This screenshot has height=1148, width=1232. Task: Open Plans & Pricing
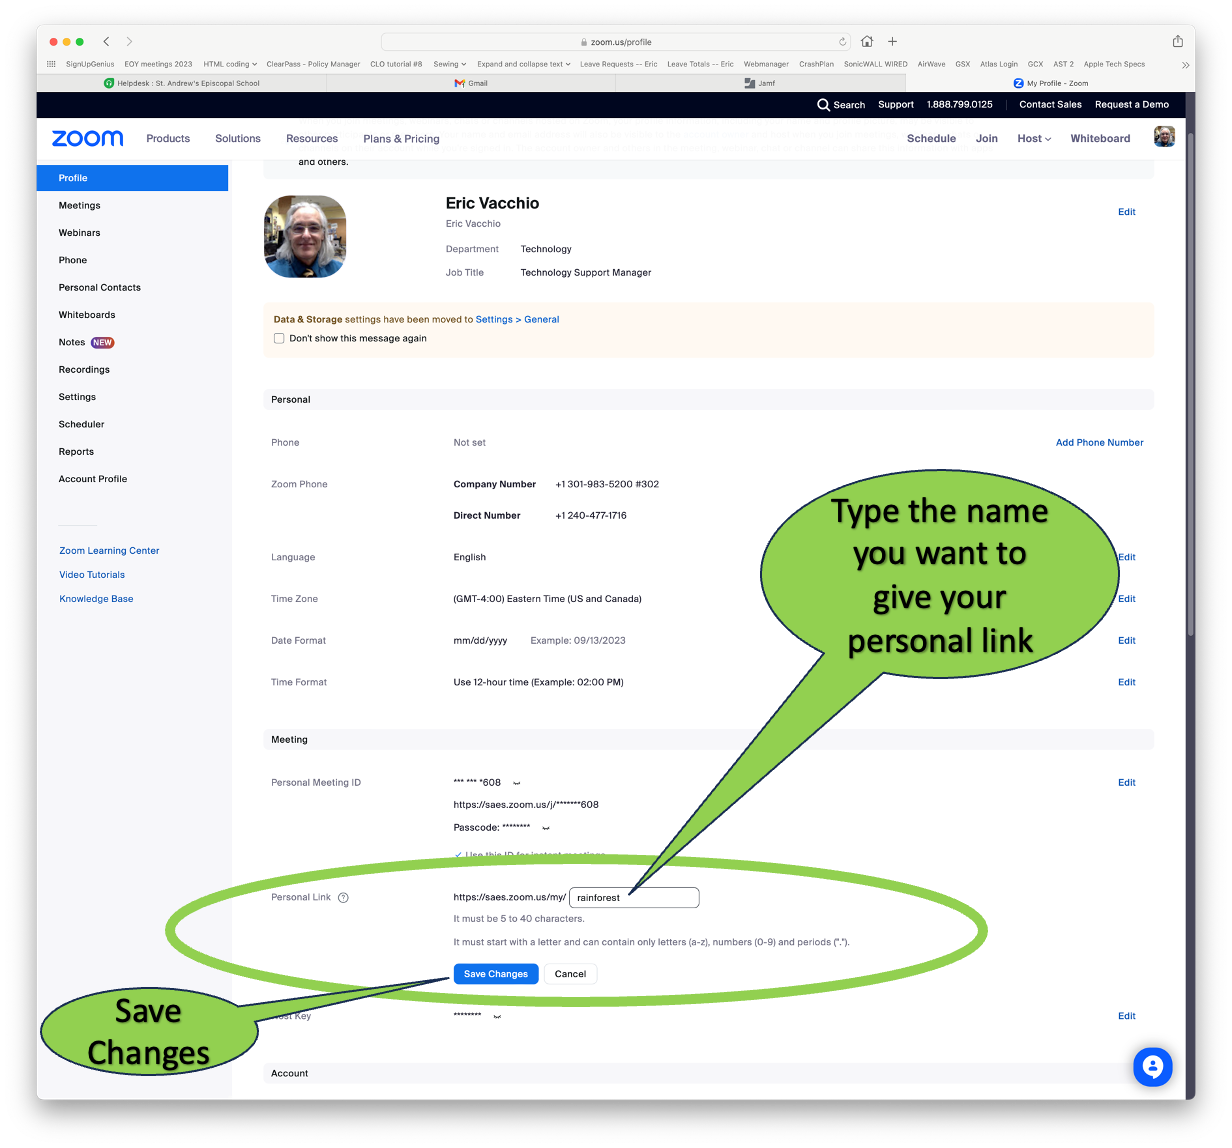coord(401,139)
